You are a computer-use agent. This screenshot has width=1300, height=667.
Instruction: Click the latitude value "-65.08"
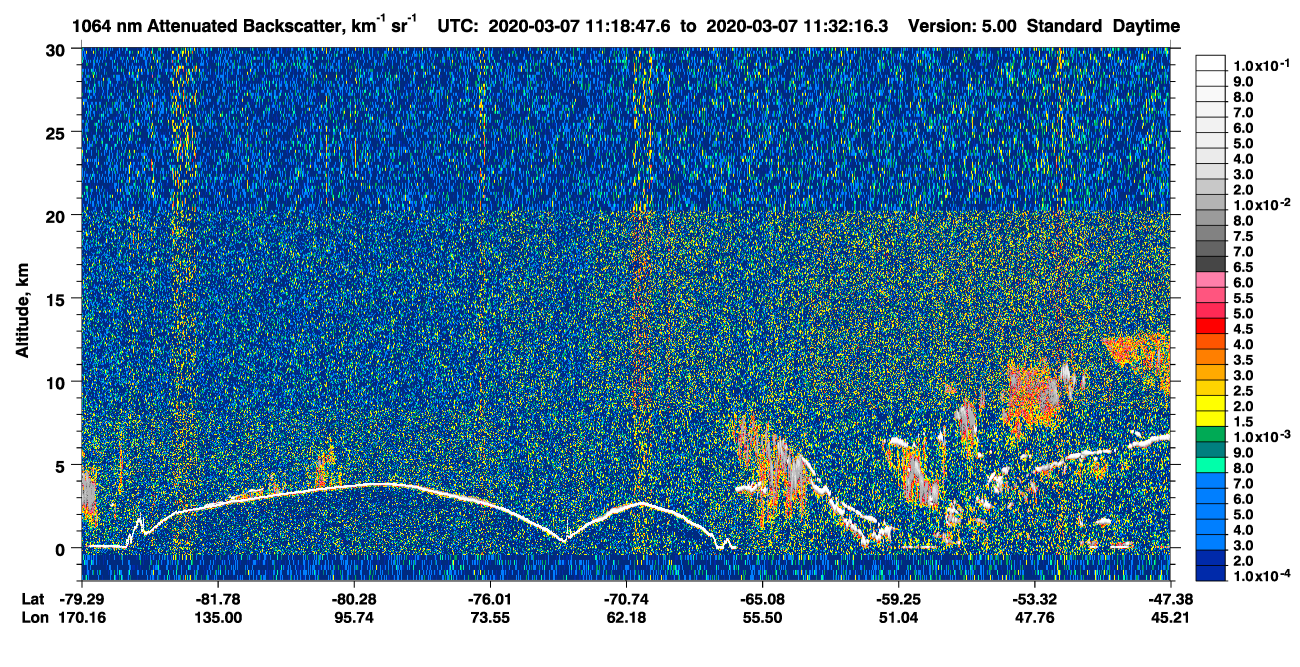[762, 599]
